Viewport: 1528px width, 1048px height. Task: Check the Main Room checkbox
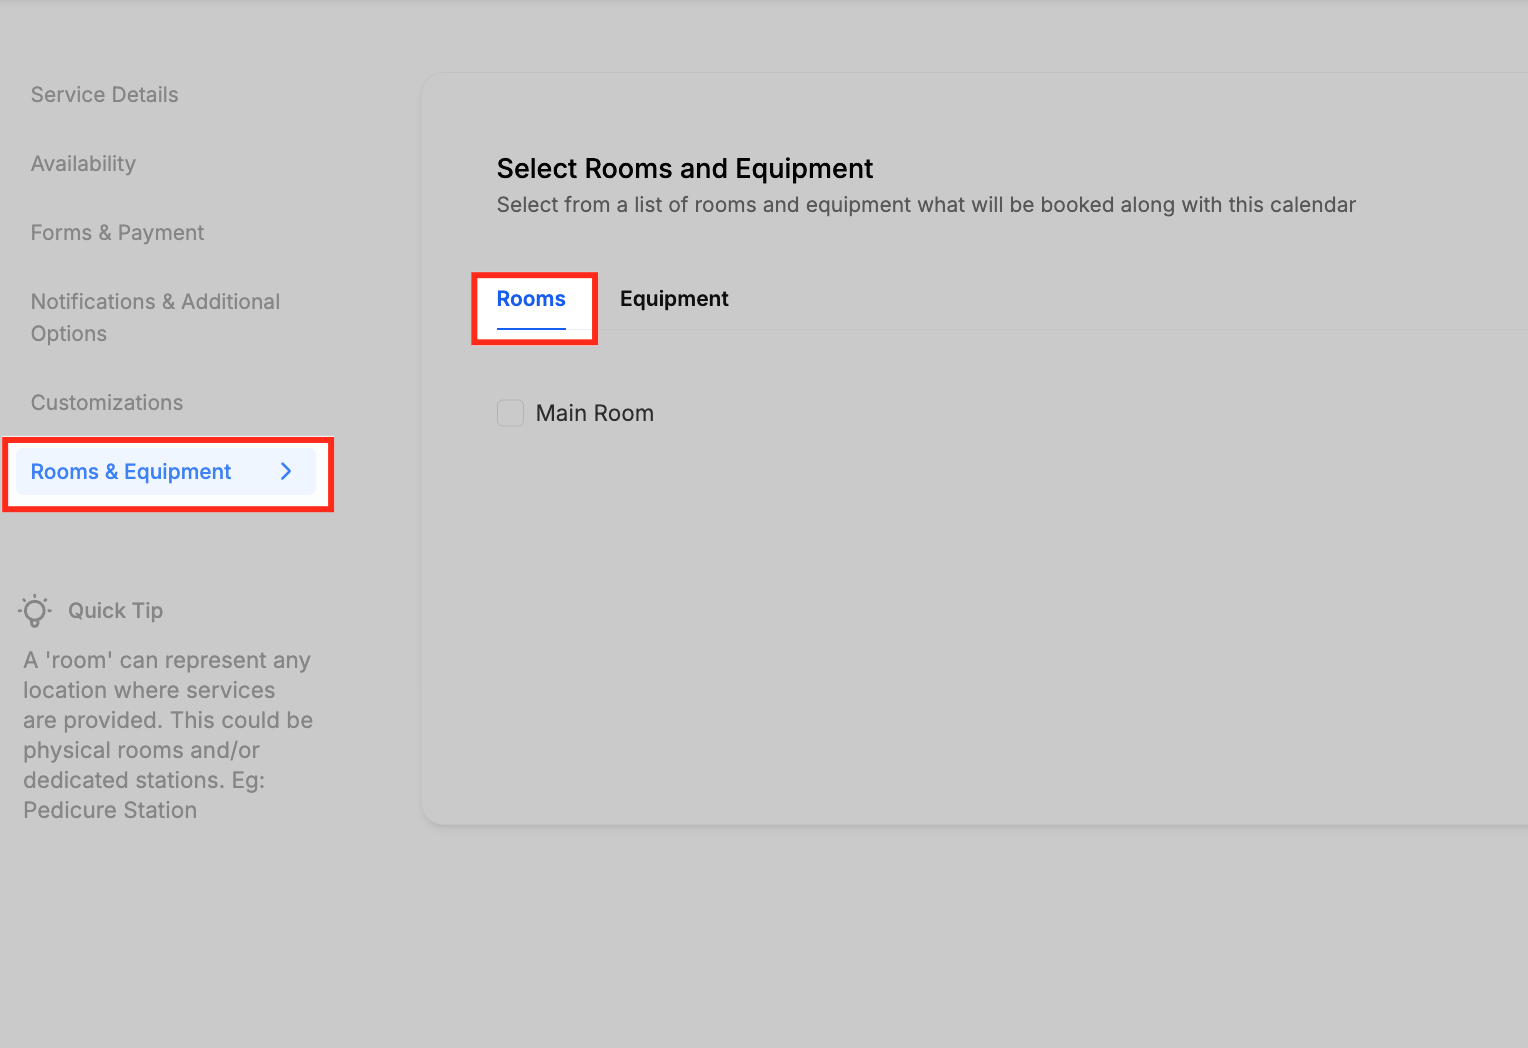coord(510,413)
